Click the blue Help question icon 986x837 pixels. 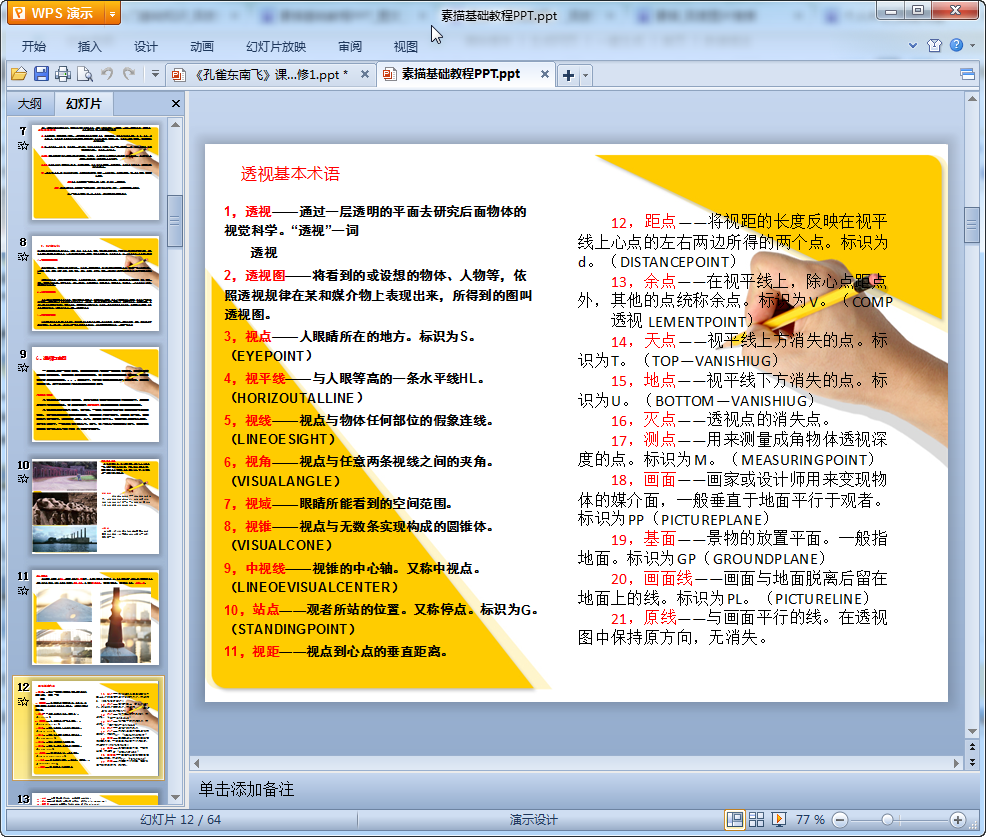[956, 45]
